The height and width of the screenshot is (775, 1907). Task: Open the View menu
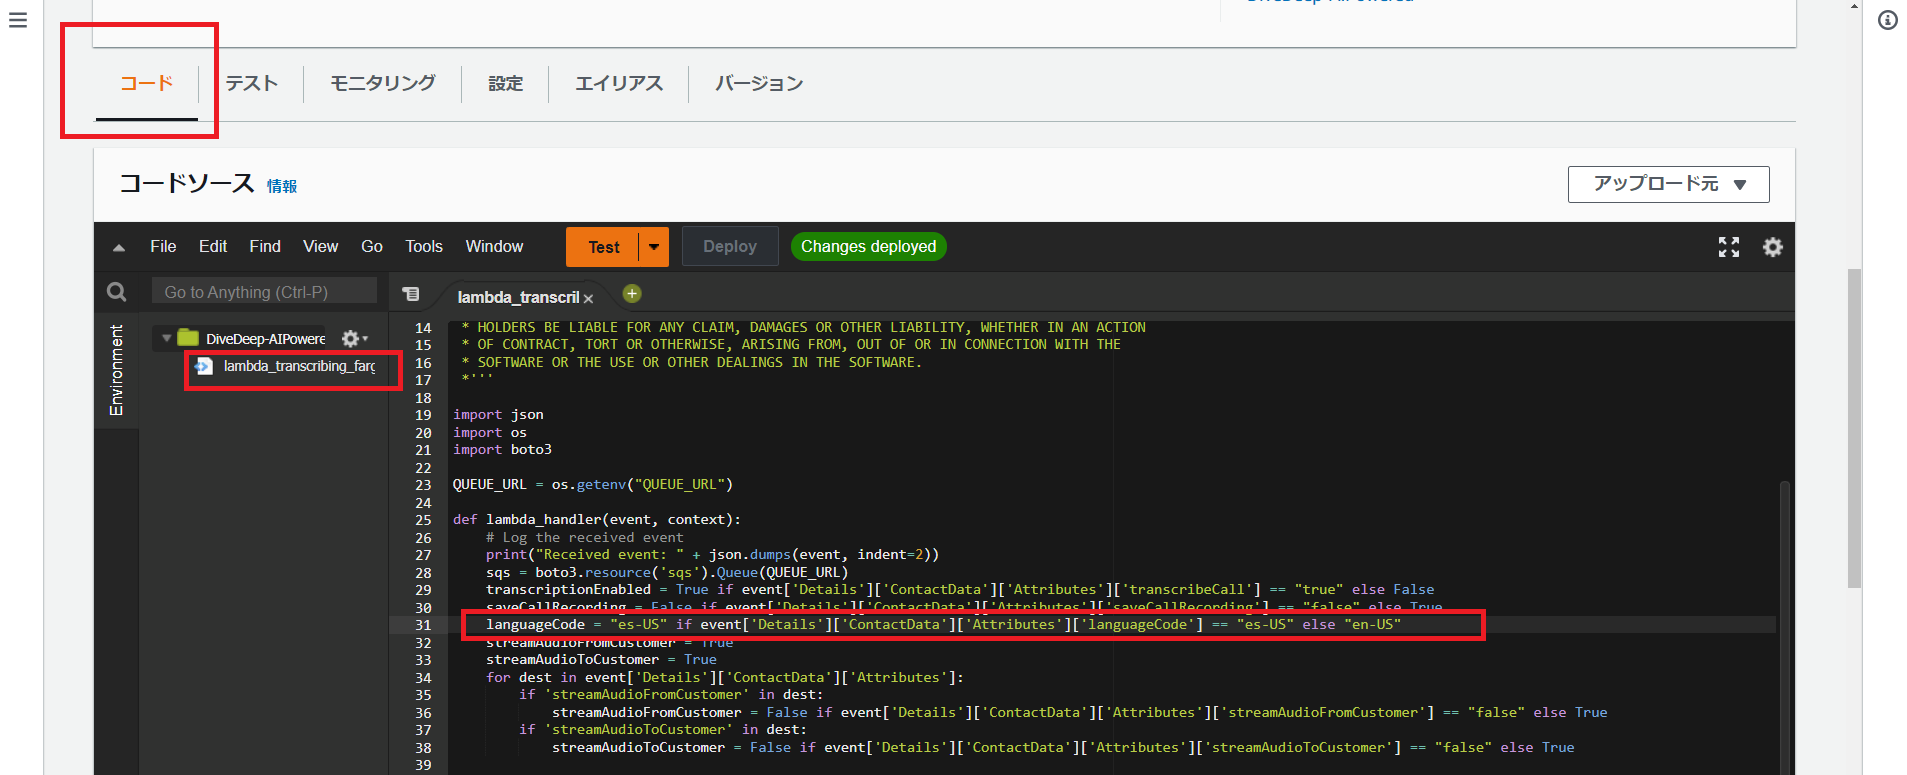pos(321,247)
